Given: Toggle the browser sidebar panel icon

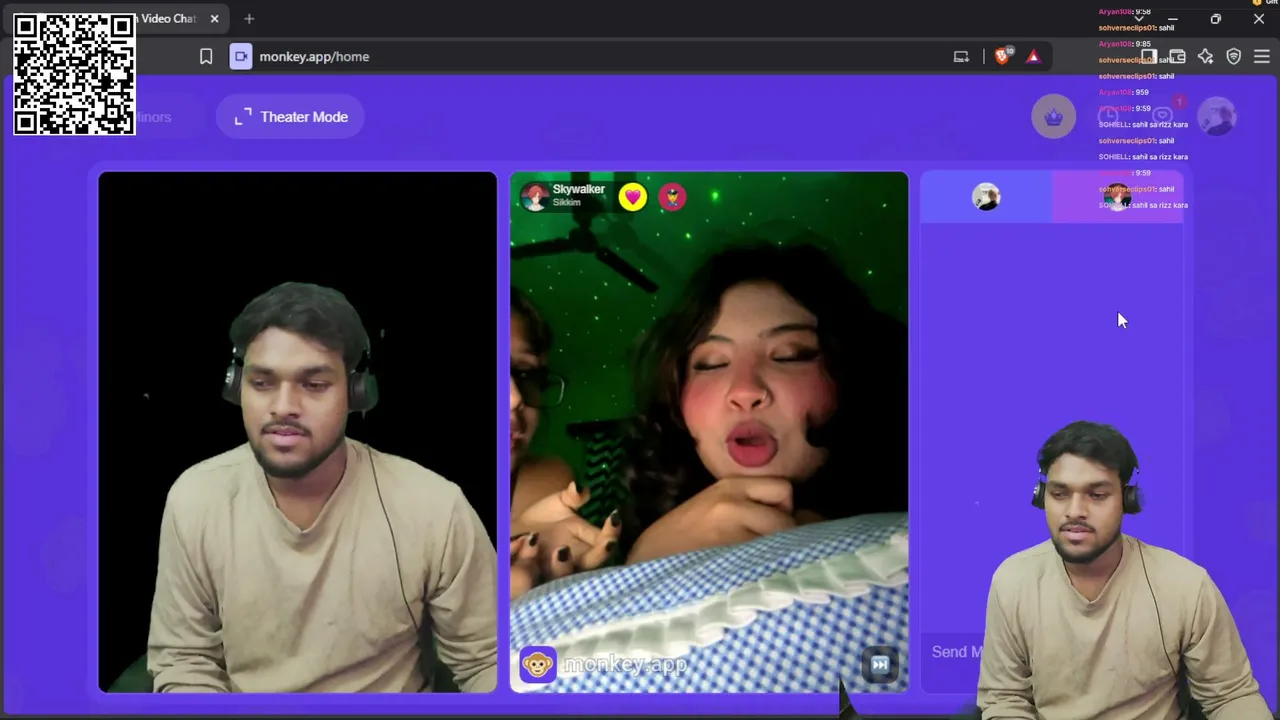Looking at the screenshot, I should [x=1149, y=57].
